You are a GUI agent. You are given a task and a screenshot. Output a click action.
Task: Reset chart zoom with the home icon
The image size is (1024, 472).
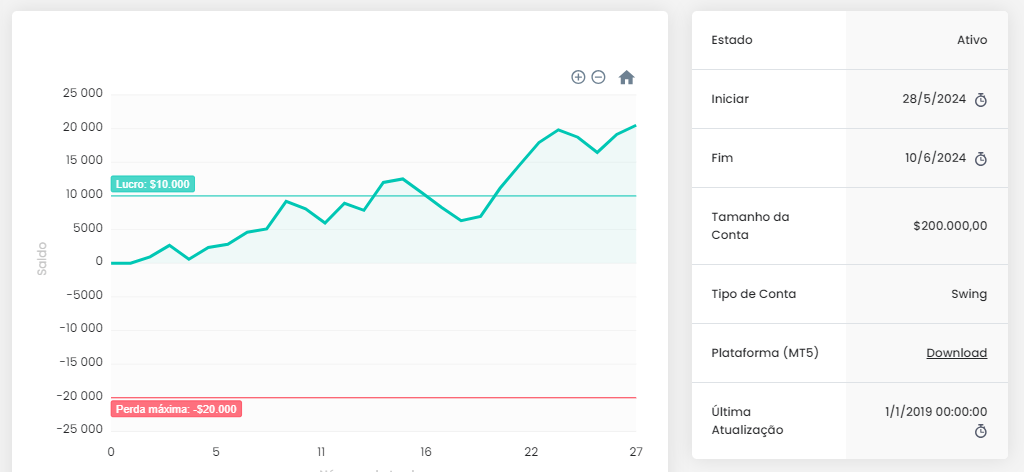coord(626,77)
